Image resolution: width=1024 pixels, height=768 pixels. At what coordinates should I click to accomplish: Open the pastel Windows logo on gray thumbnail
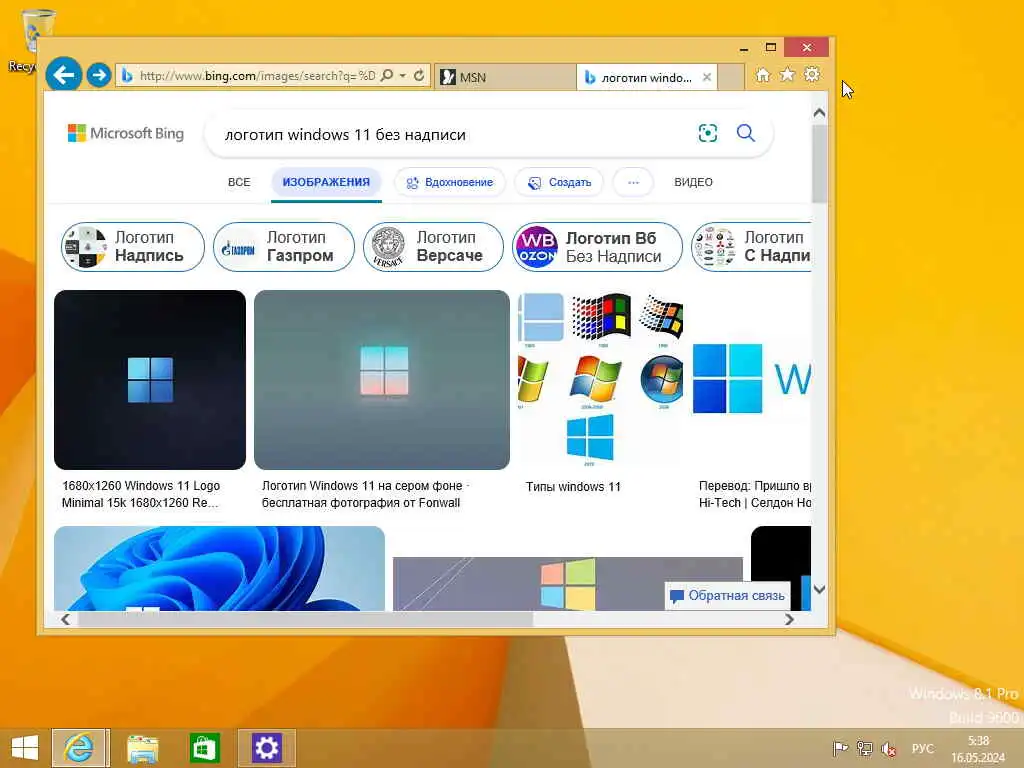coord(568,583)
